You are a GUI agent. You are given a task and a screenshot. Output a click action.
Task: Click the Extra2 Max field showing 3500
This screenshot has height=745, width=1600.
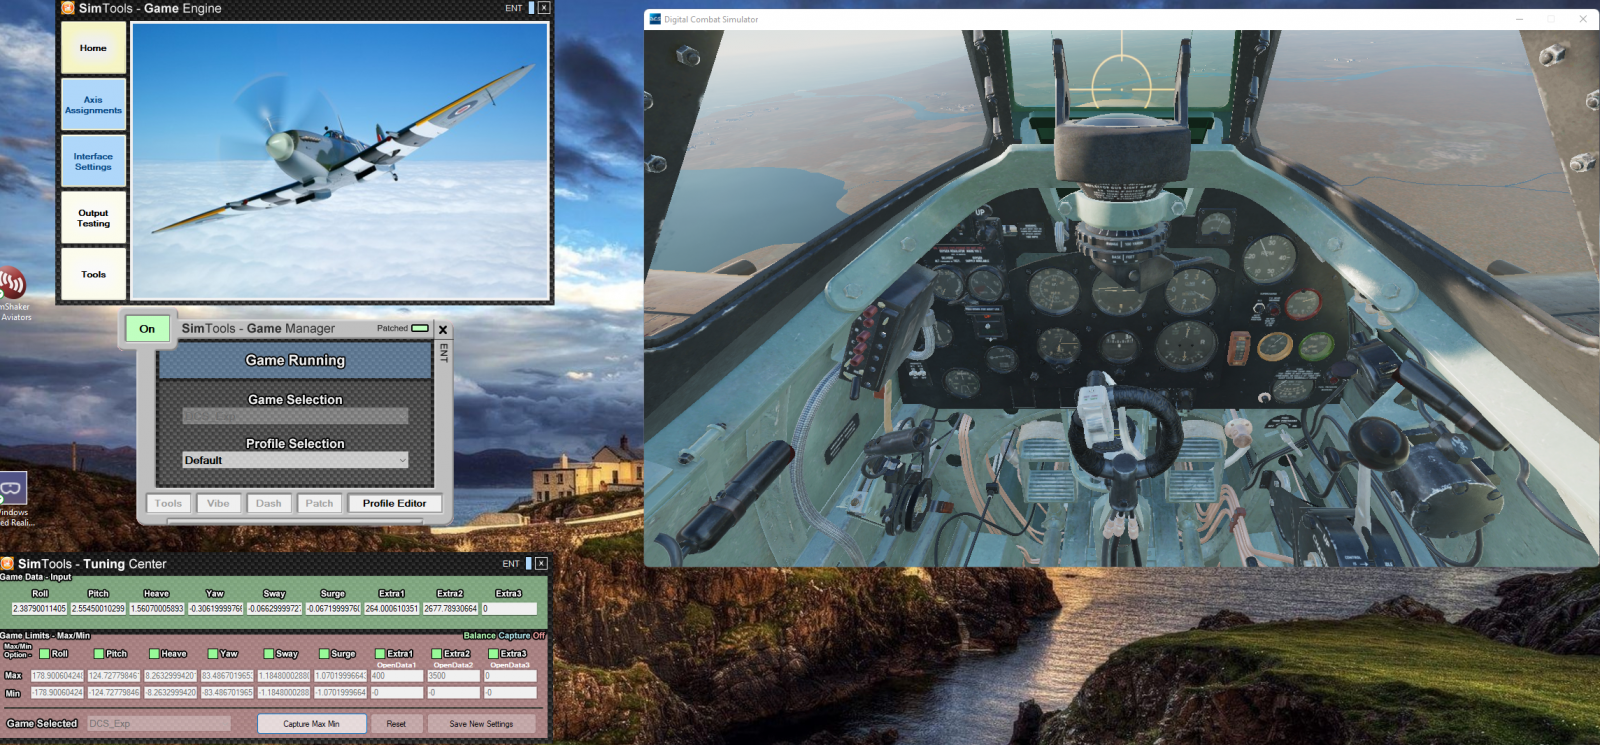454,676
